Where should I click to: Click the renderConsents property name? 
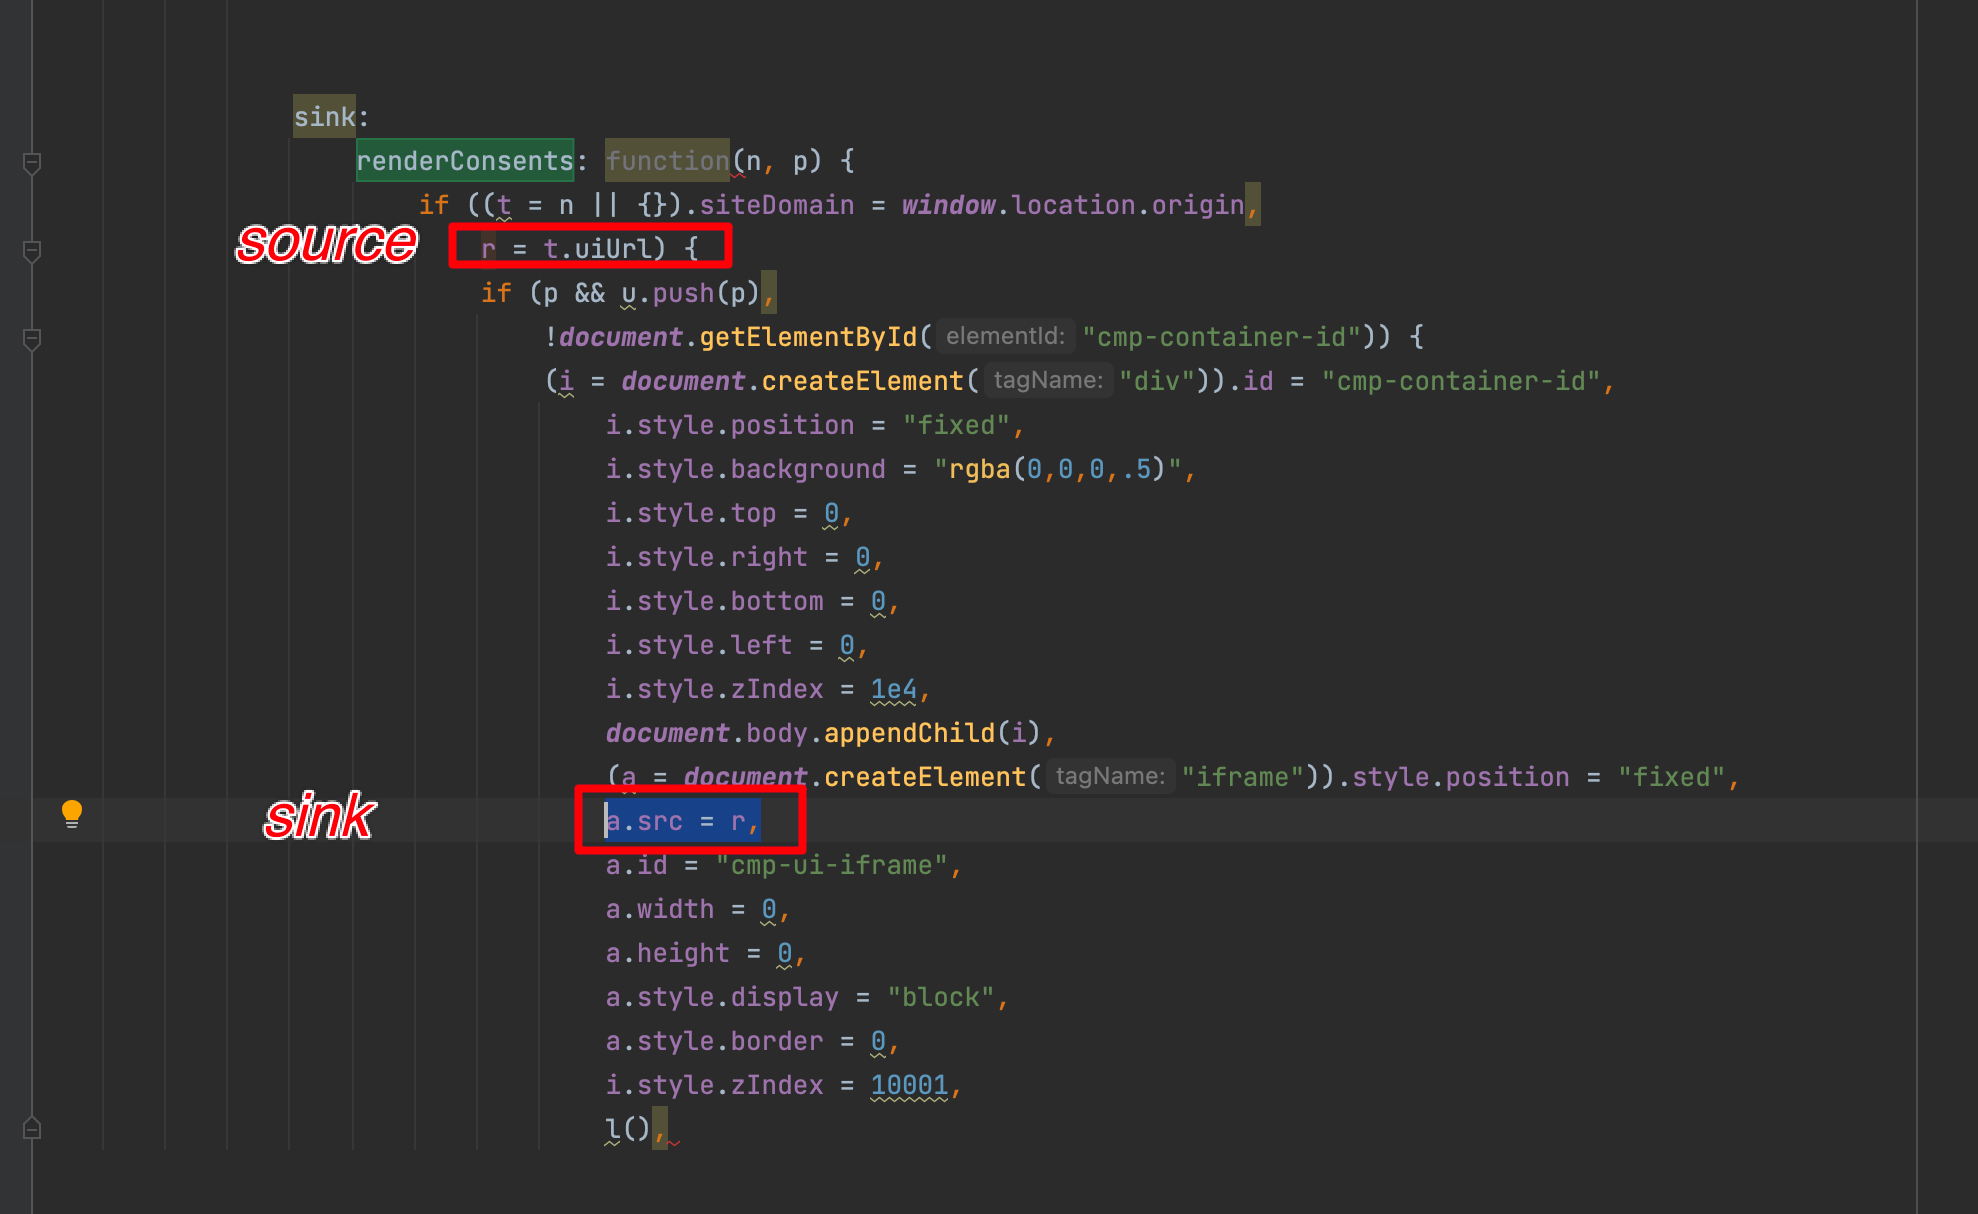(464, 161)
